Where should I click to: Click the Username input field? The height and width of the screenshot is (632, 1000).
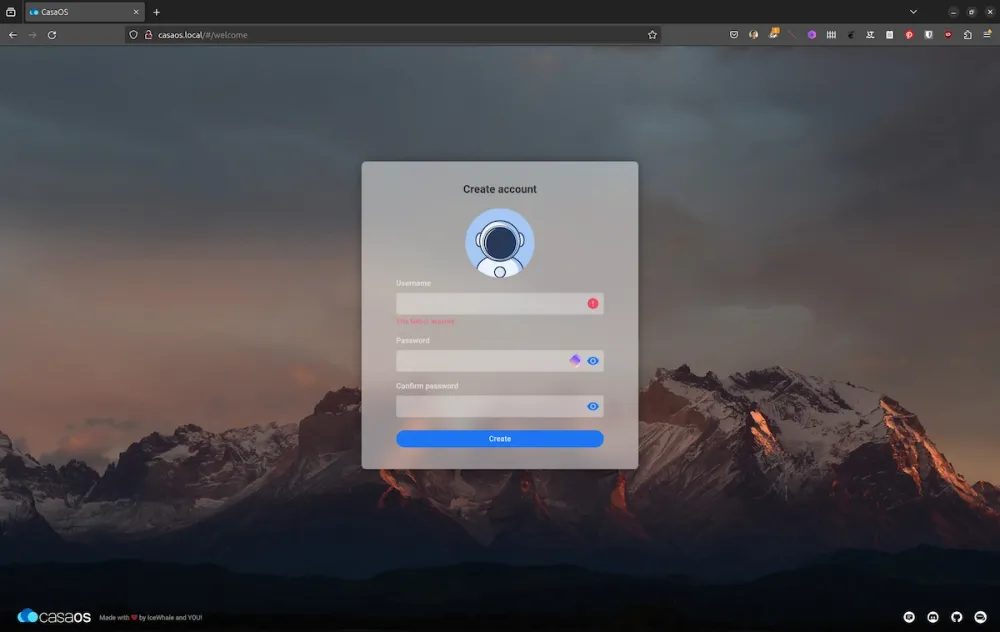(499, 304)
